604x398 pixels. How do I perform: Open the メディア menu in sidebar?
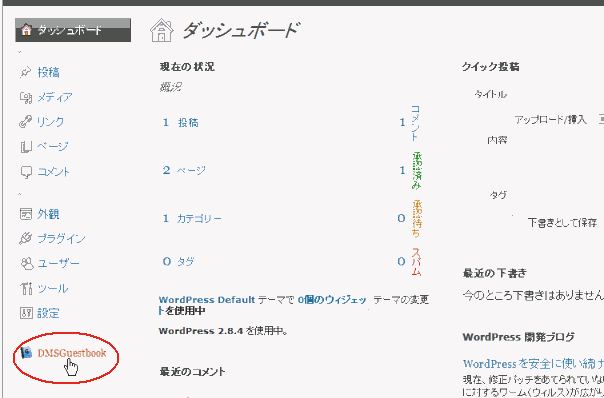pyautogui.click(x=54, y=97)
